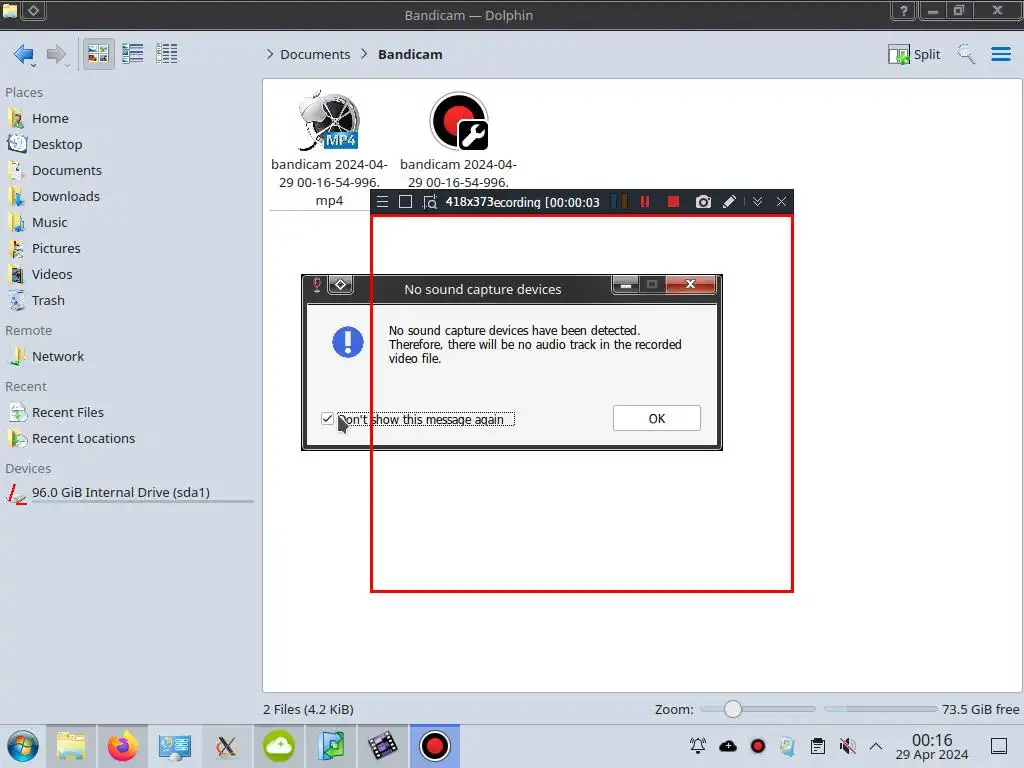Activate the Bandicam drawing pencil tool
Viewport: 1024px width, 768px height.
coord(729,202)
